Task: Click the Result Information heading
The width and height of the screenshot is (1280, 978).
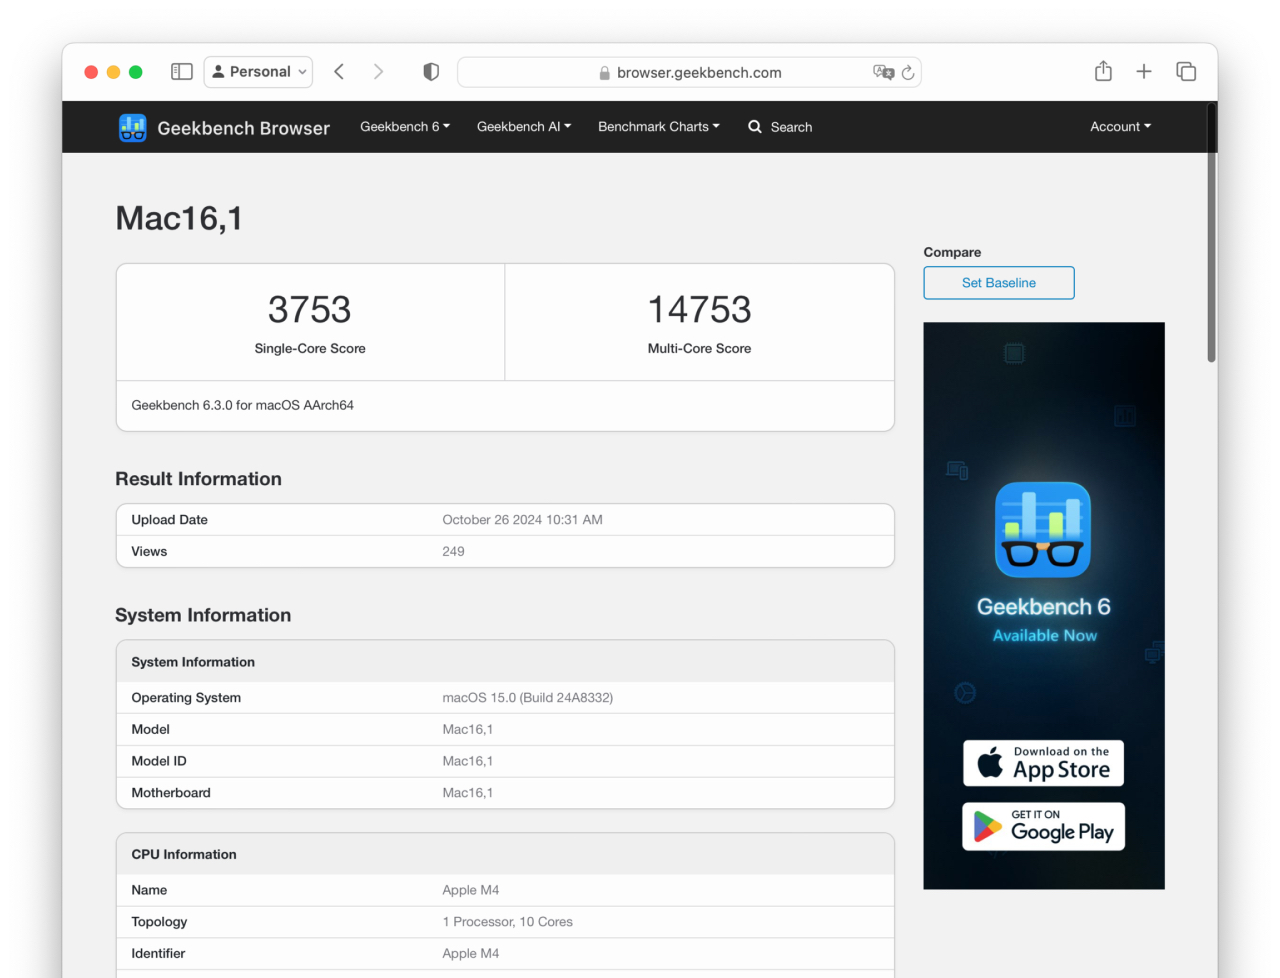Action: click(x=199, y=479)
